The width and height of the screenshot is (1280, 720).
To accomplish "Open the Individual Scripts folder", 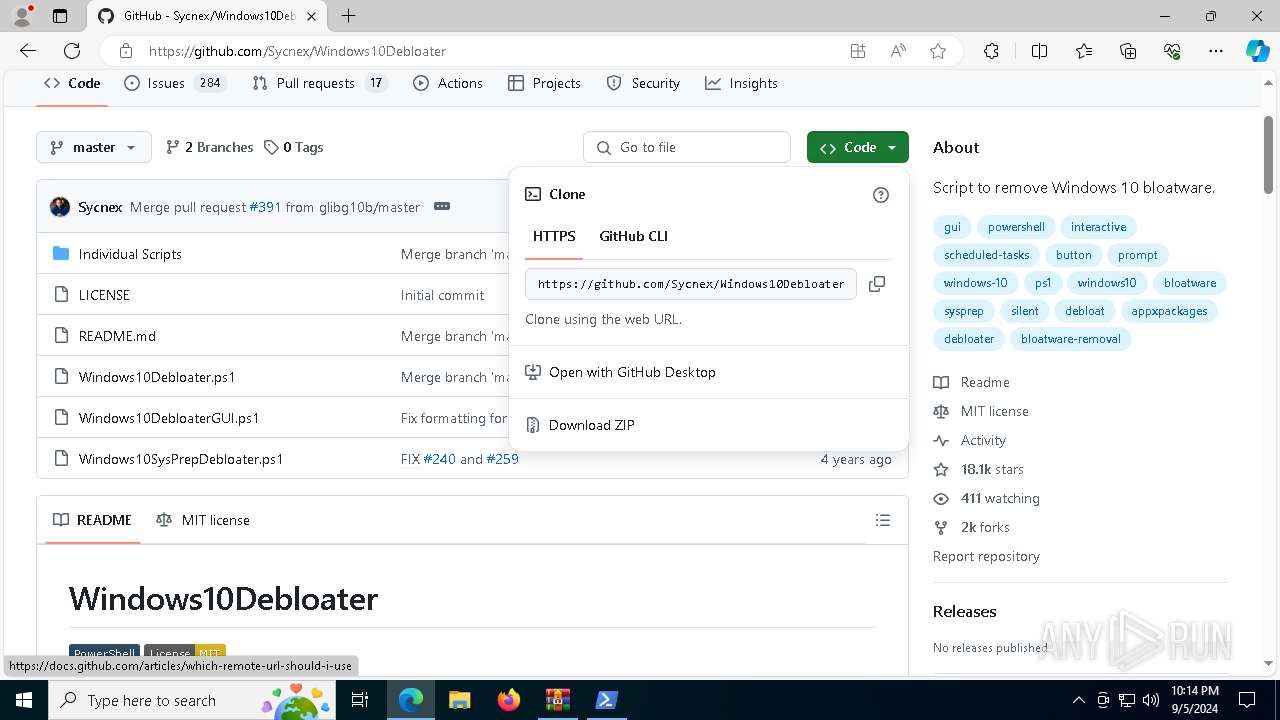I will 130,254.
